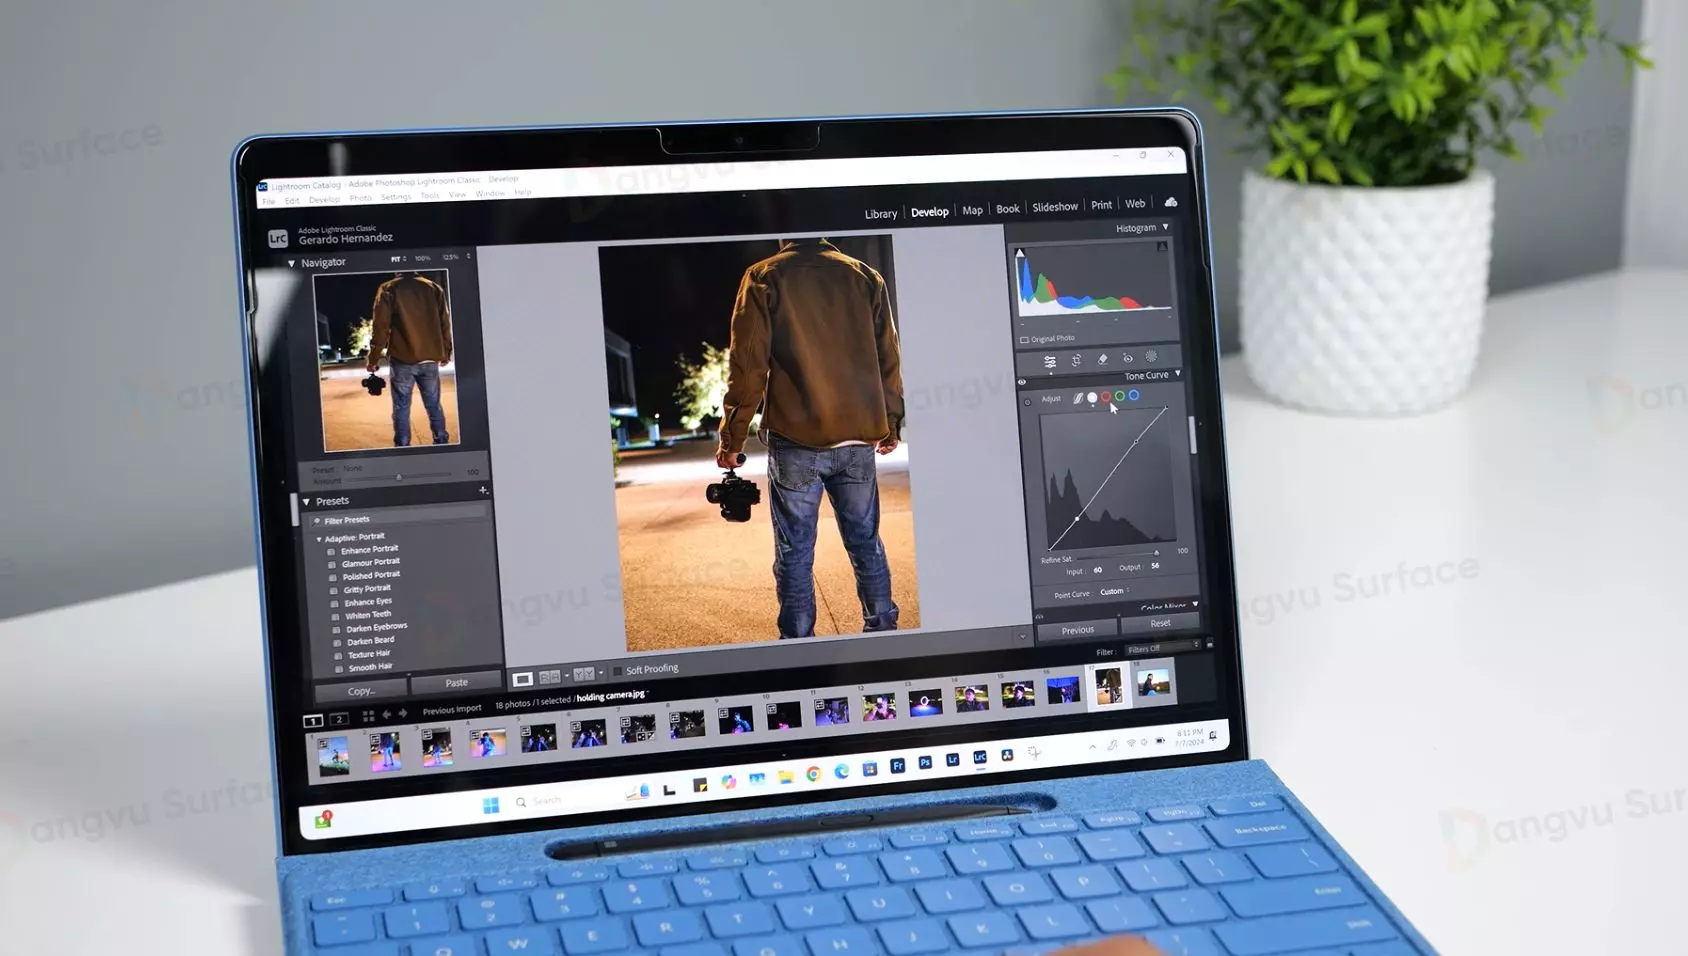Collapse the Tone Curve panel
Viewport: 1688px width, 956px height.
coord(1178,373)
